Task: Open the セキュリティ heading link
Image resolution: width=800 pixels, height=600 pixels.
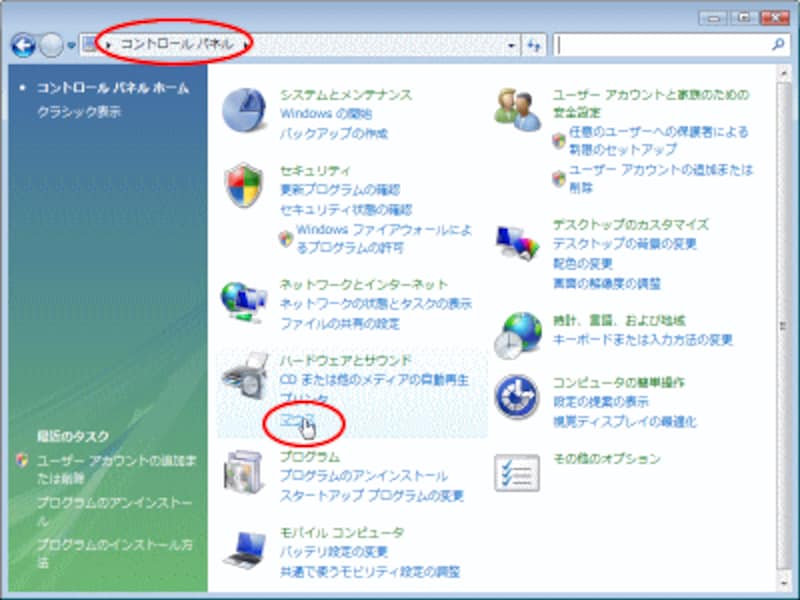Action: (x=315, y=170)
